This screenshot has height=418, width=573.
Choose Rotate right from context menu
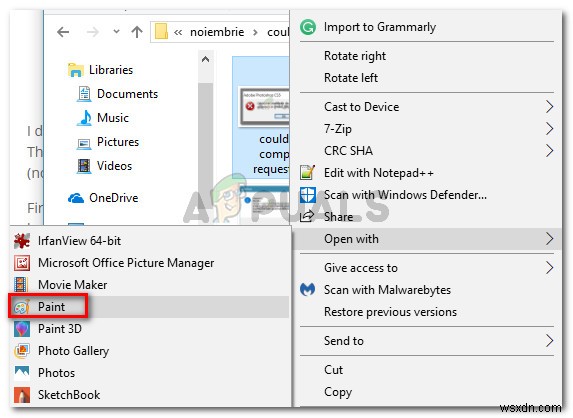tap(355, 56)
